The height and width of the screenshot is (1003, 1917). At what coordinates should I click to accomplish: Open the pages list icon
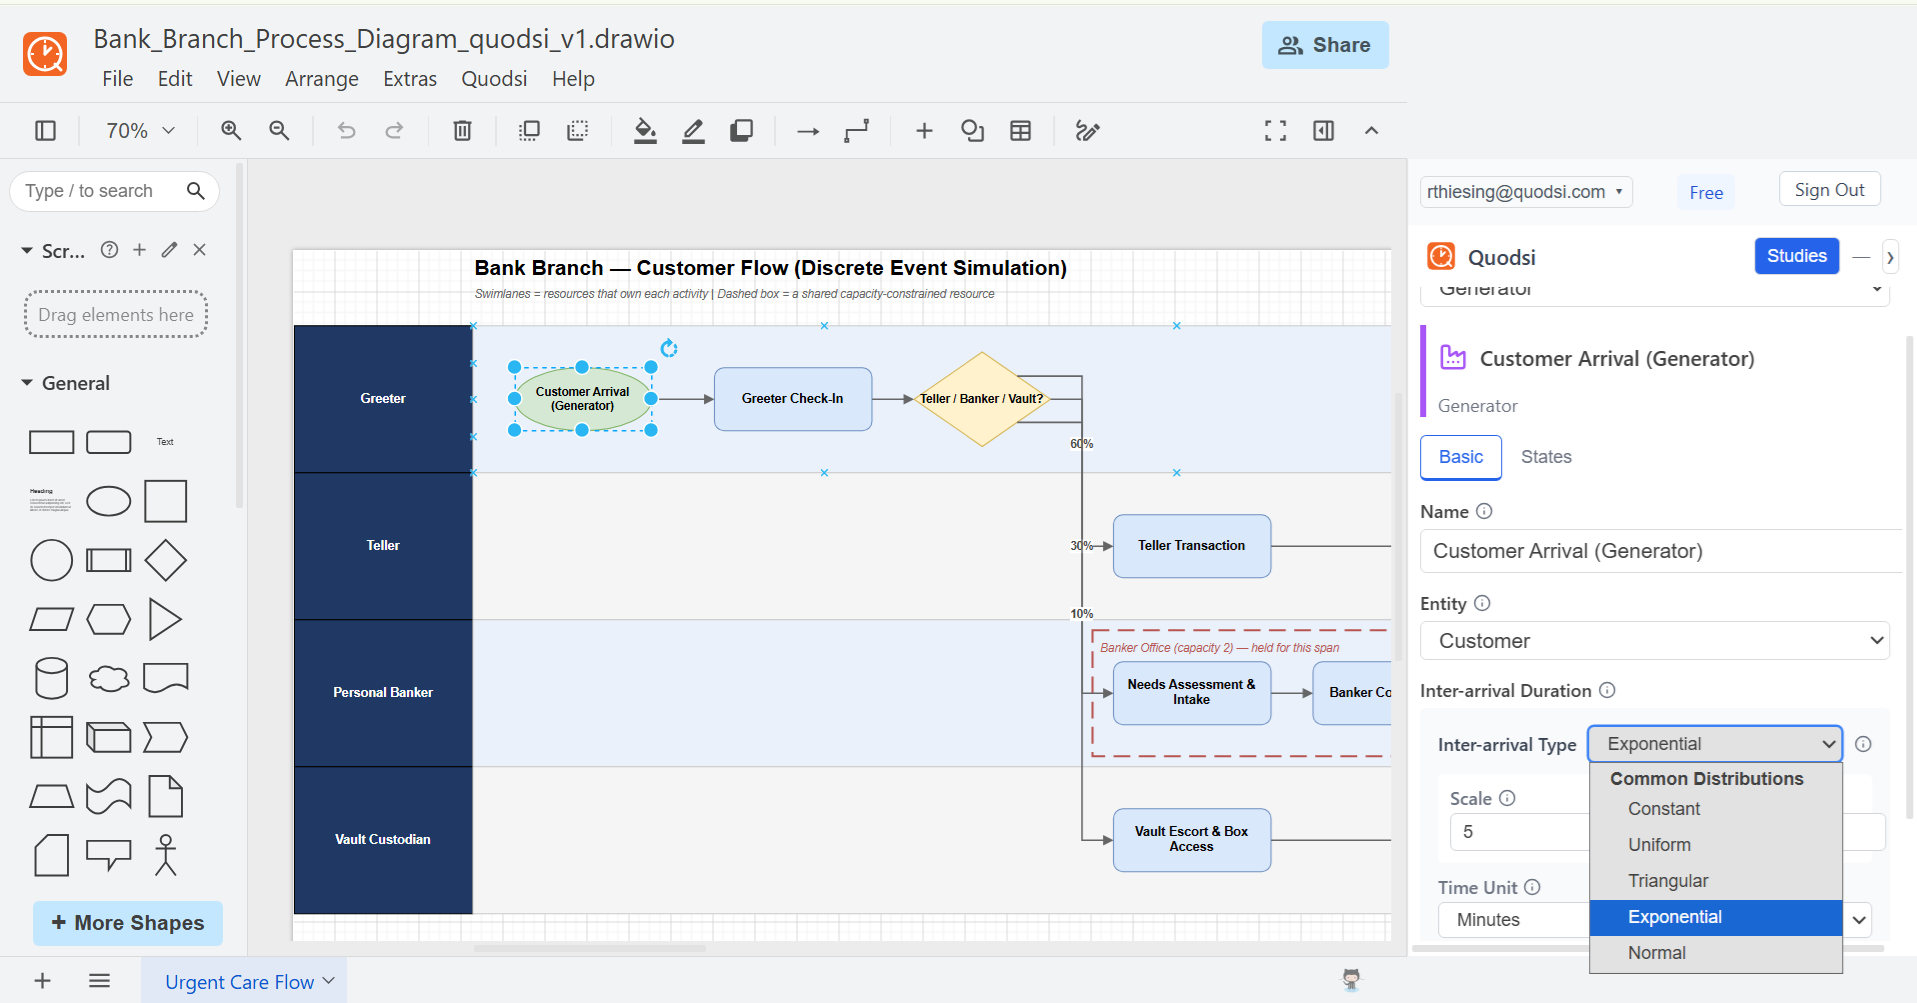(x=99, y=981)
